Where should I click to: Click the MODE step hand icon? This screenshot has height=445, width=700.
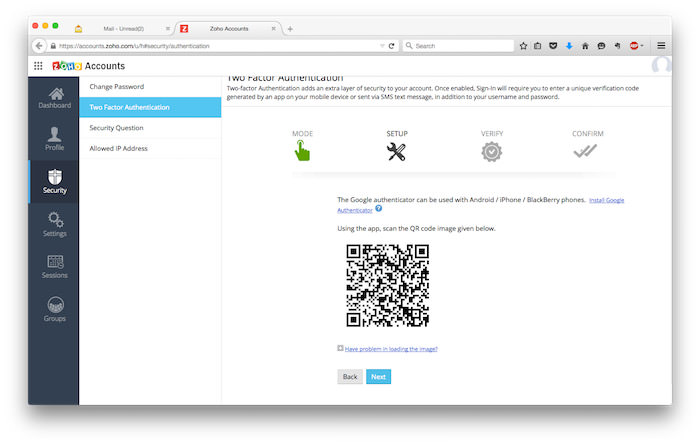[x=302, y=150]
